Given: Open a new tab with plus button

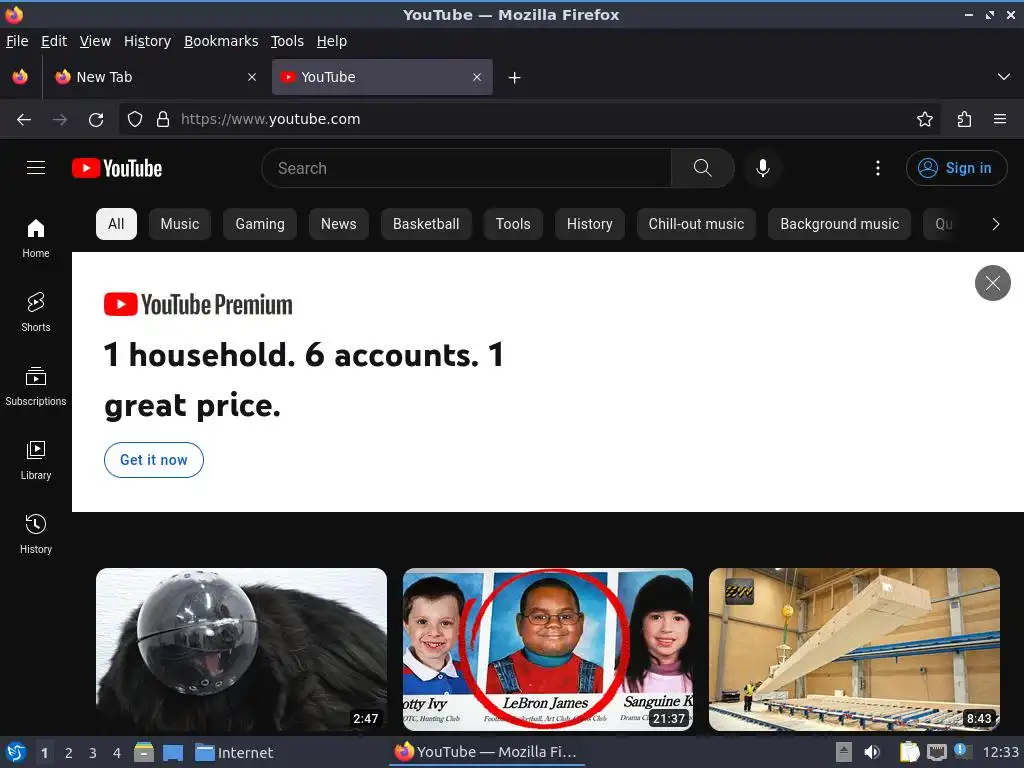Looking at the screenshot, I should tap(515, 78).
